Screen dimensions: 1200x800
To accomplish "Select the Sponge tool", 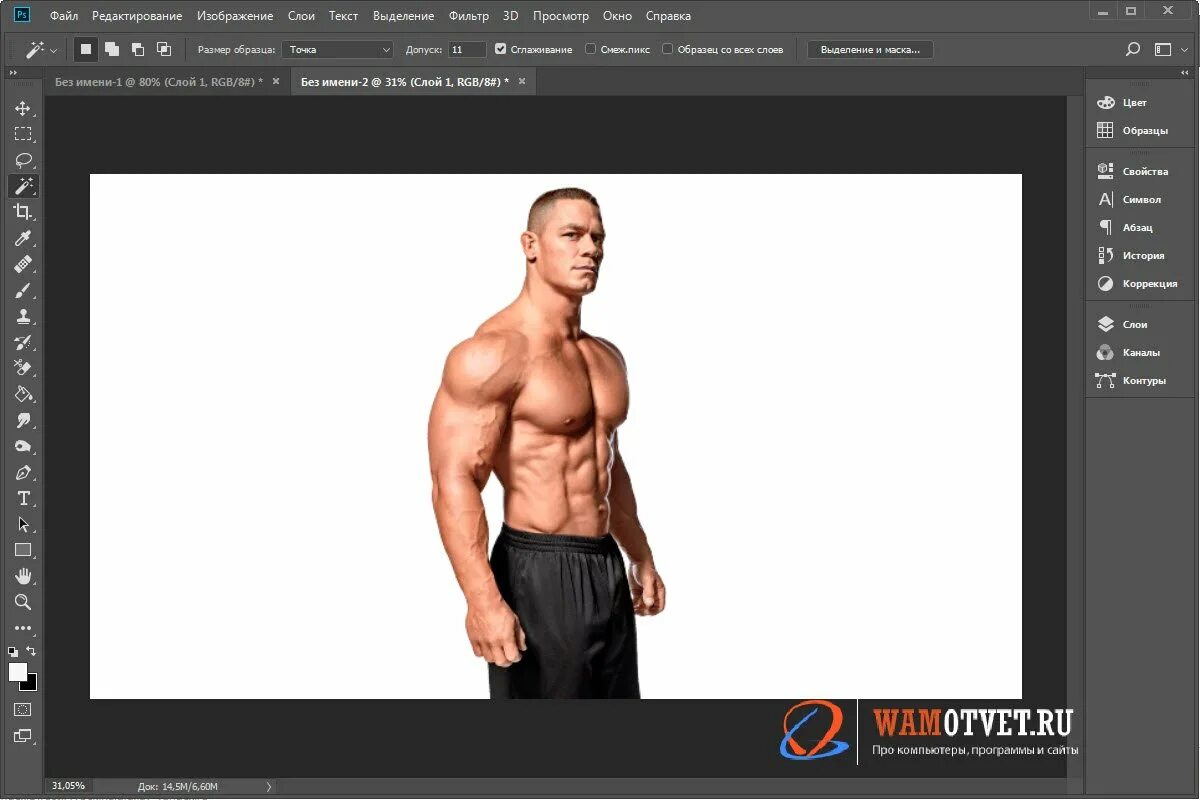I will coord(23,446).
